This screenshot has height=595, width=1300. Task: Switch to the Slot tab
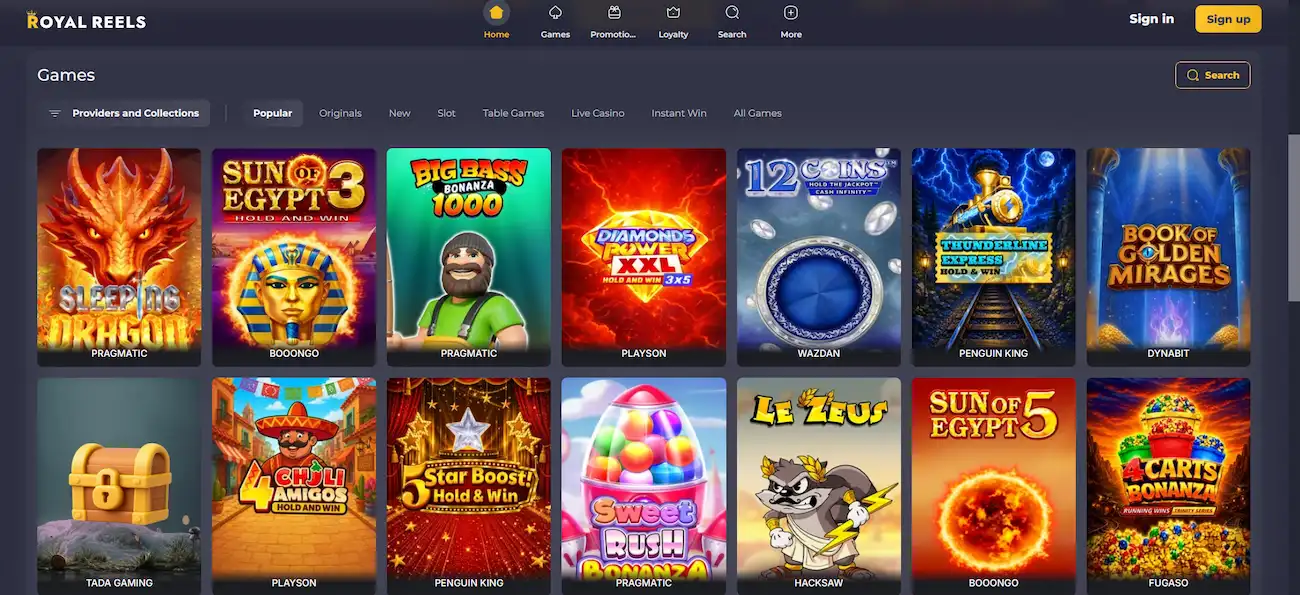point(446,113)
